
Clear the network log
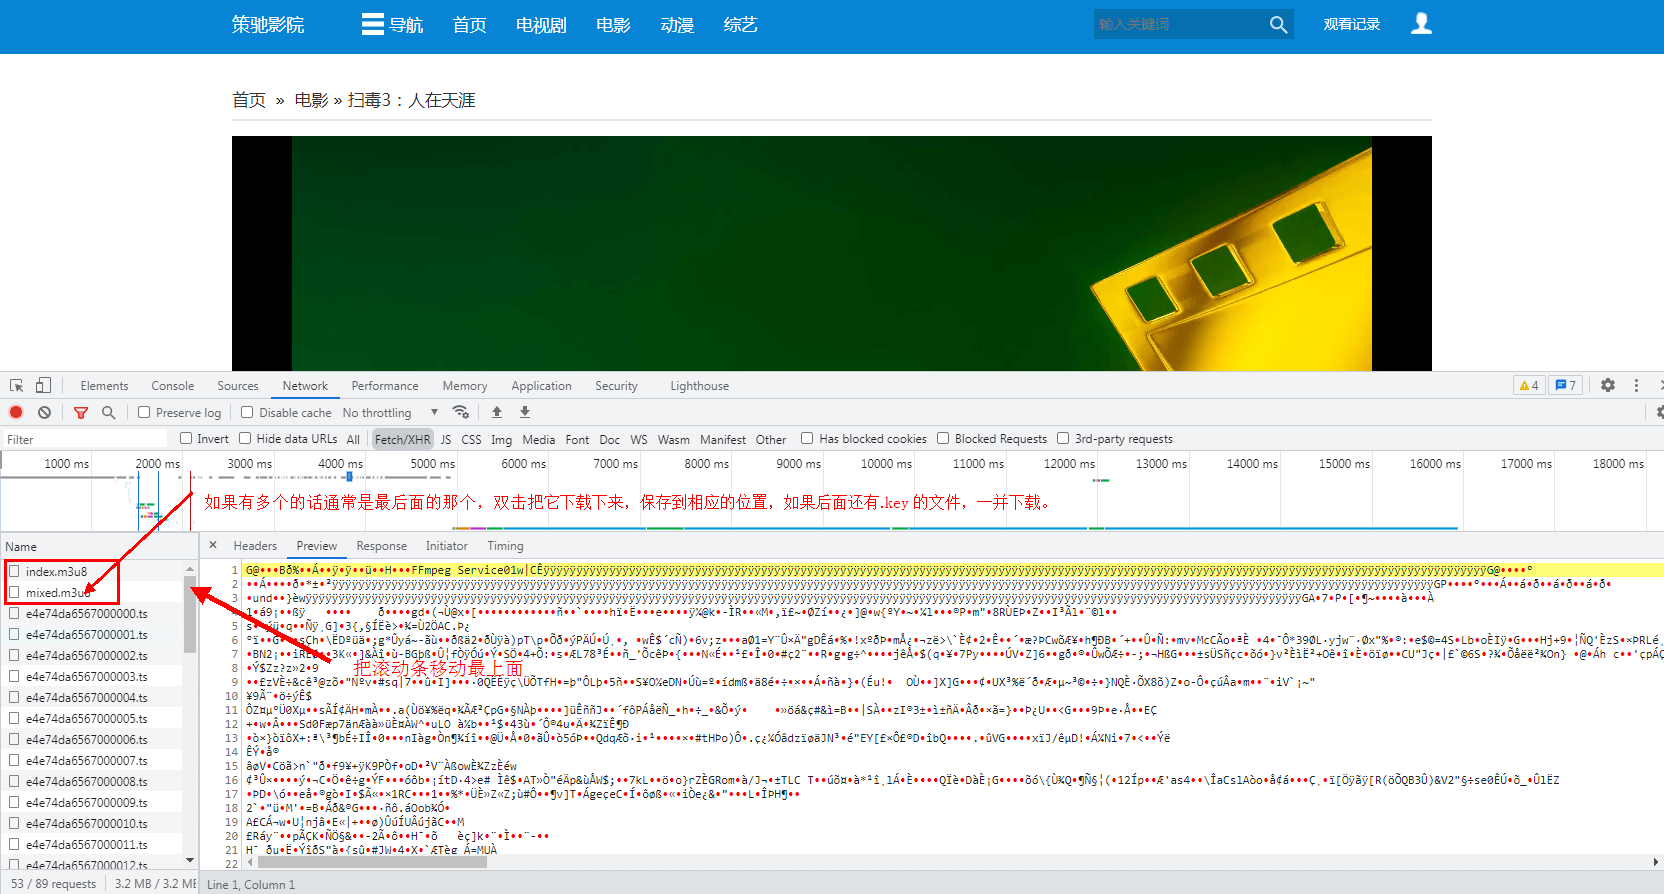(44, 412)
